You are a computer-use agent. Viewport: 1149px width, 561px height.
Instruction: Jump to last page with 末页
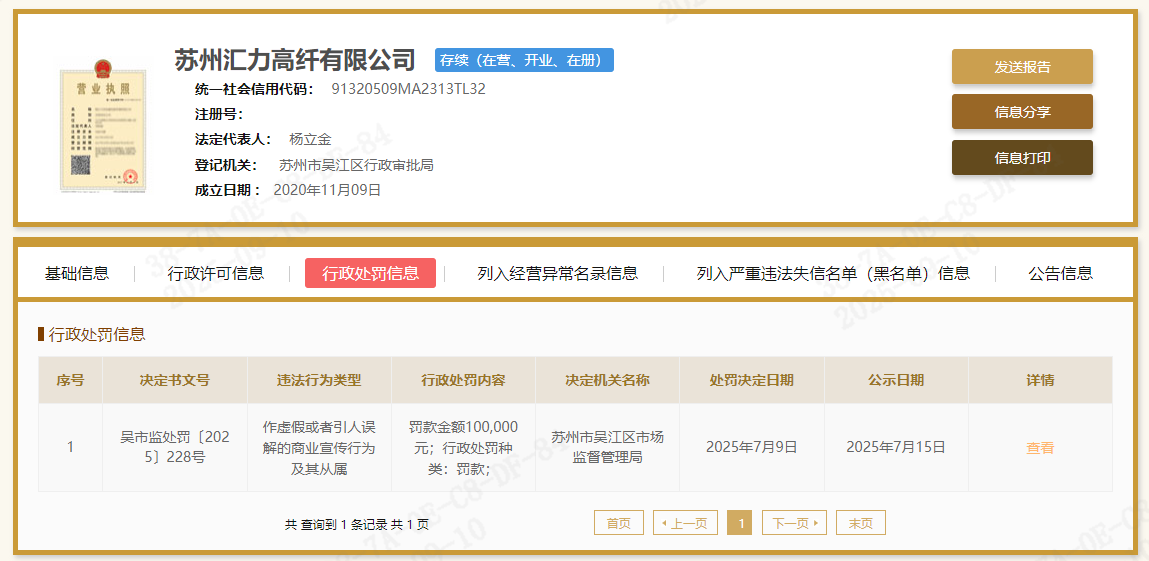(860, 523)
